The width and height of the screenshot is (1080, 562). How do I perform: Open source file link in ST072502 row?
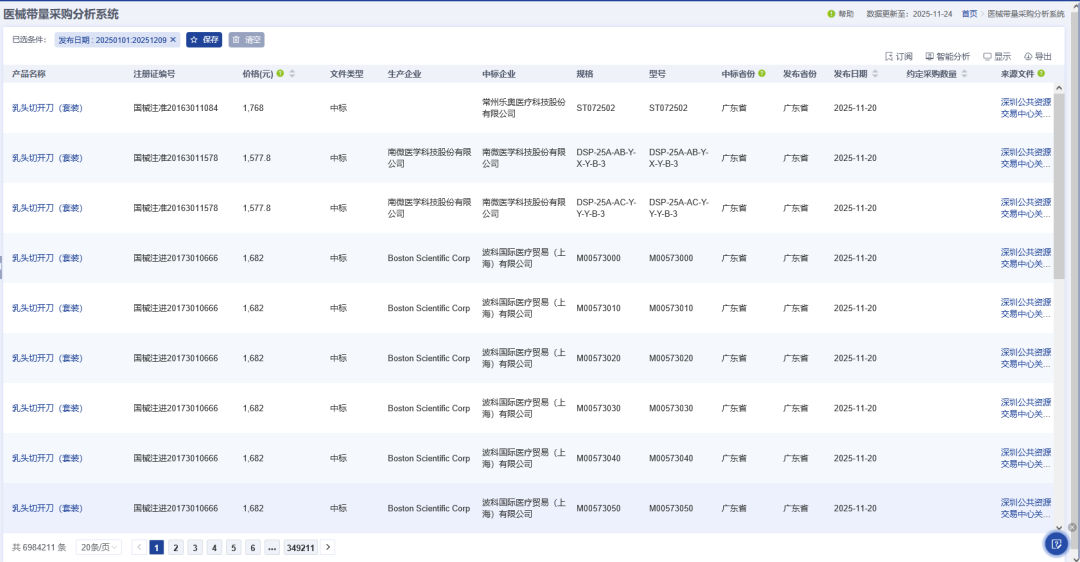1026,108
